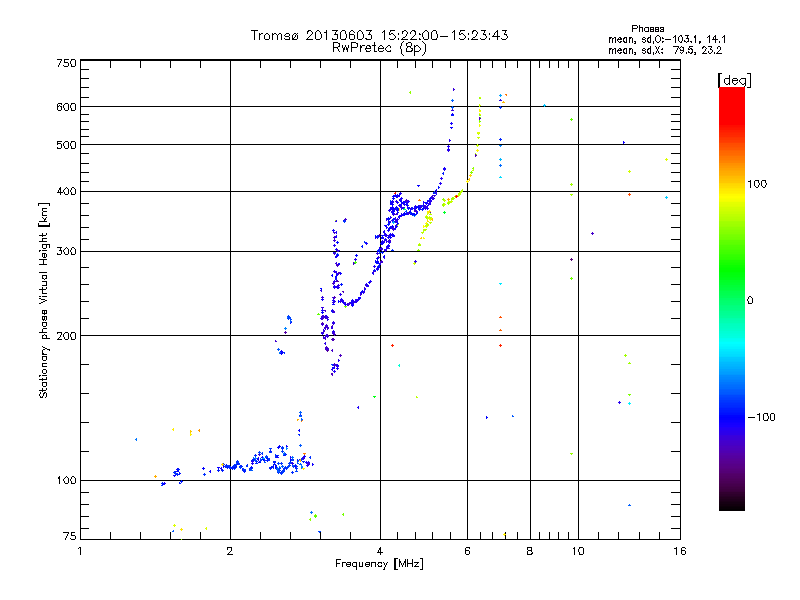Click the [deg] label above the color bar
800x600 pixels.
point(734,80)
